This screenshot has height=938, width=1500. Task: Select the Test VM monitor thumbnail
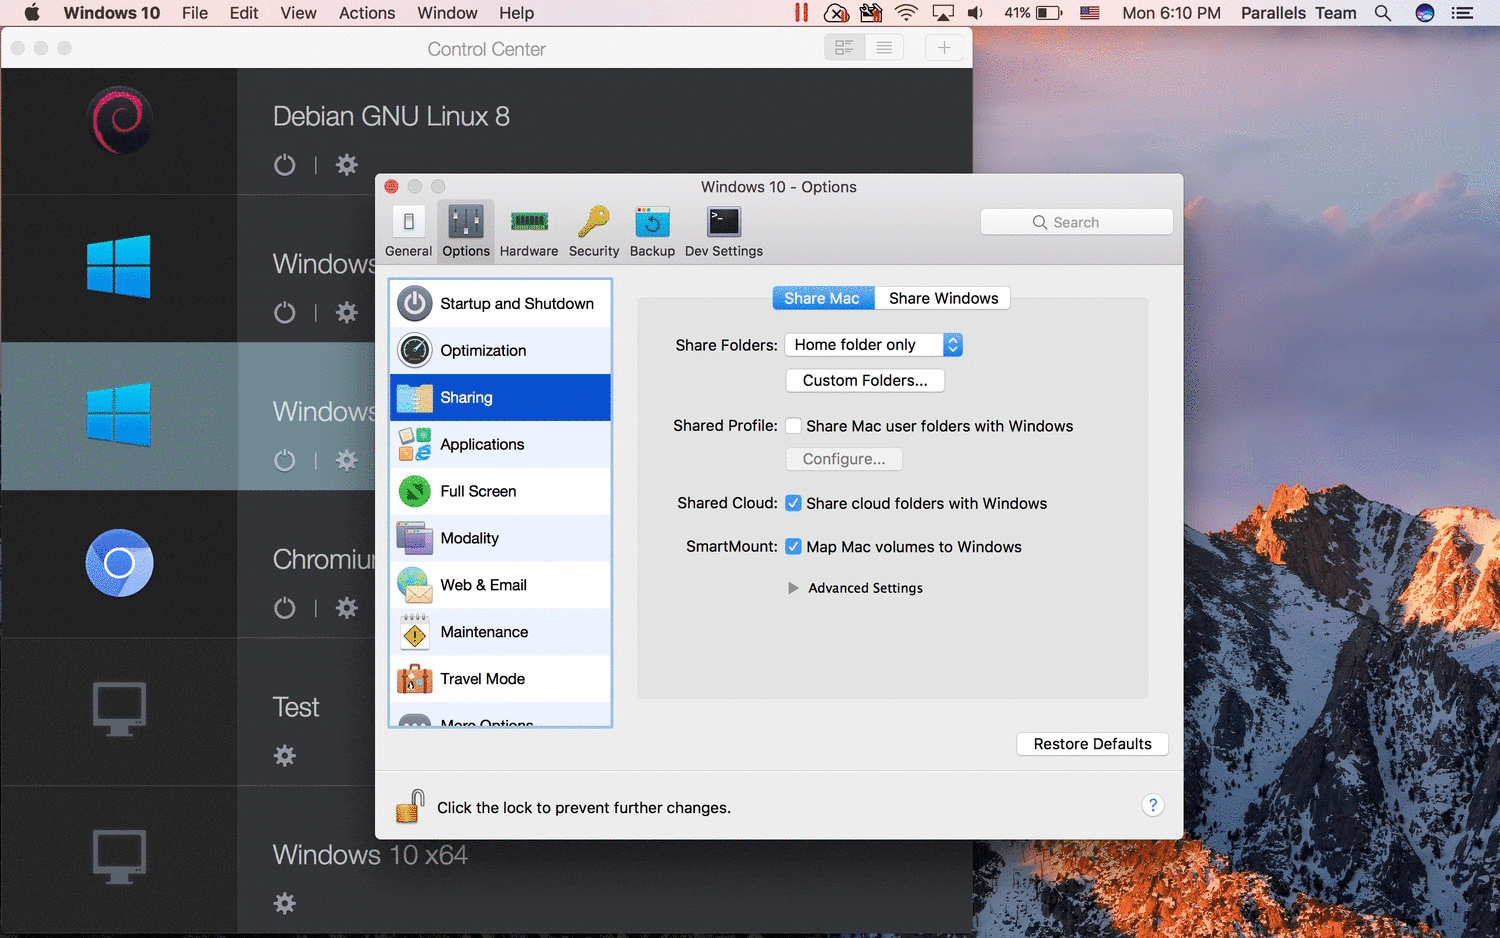coord(119,709)
